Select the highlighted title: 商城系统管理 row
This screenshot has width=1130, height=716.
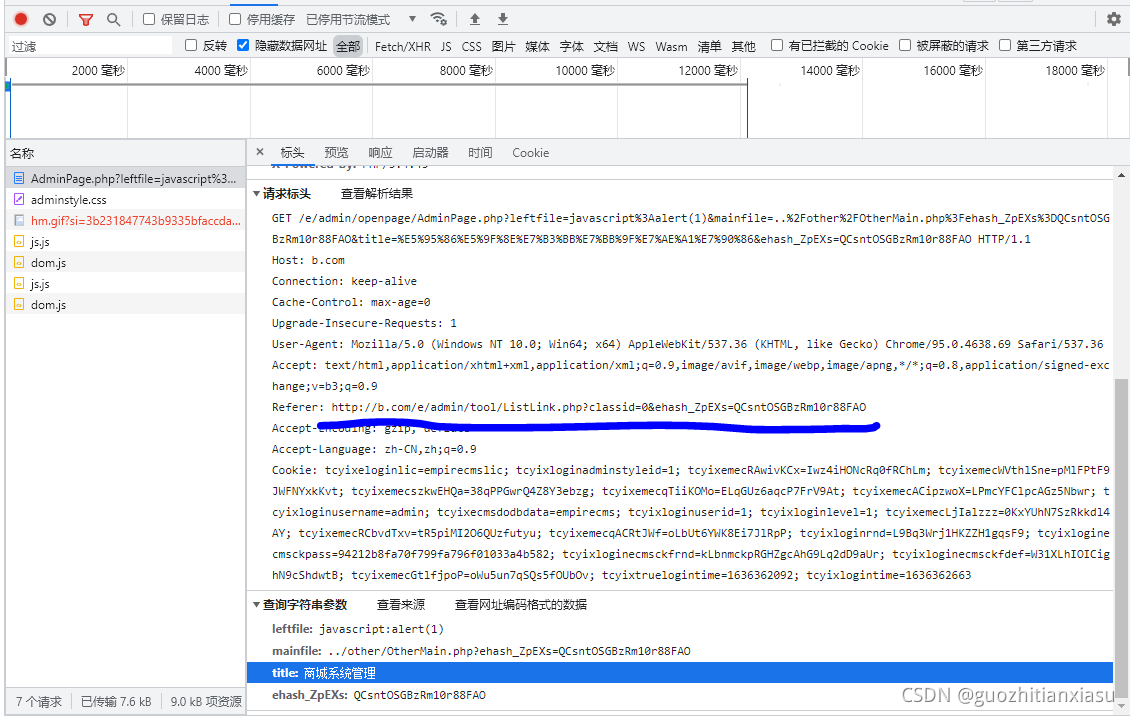point(680,673)
